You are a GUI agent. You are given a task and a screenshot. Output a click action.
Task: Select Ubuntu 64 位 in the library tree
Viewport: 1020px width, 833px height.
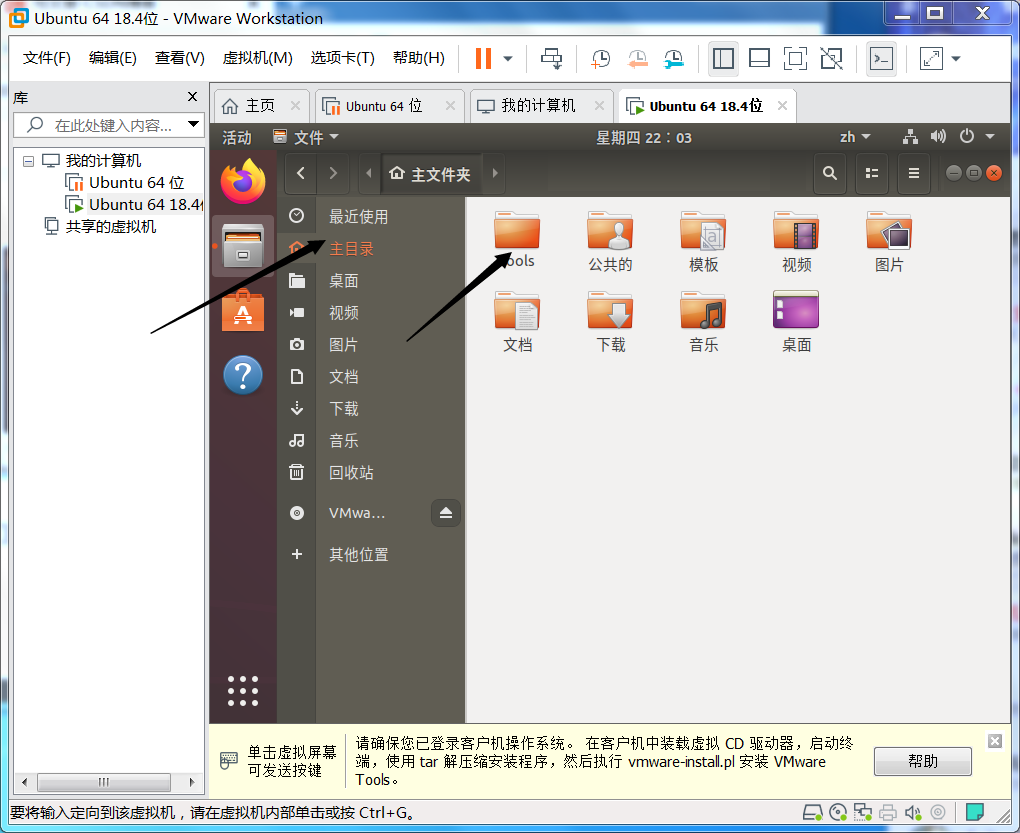pyautogui.click(x=136, y=183)
